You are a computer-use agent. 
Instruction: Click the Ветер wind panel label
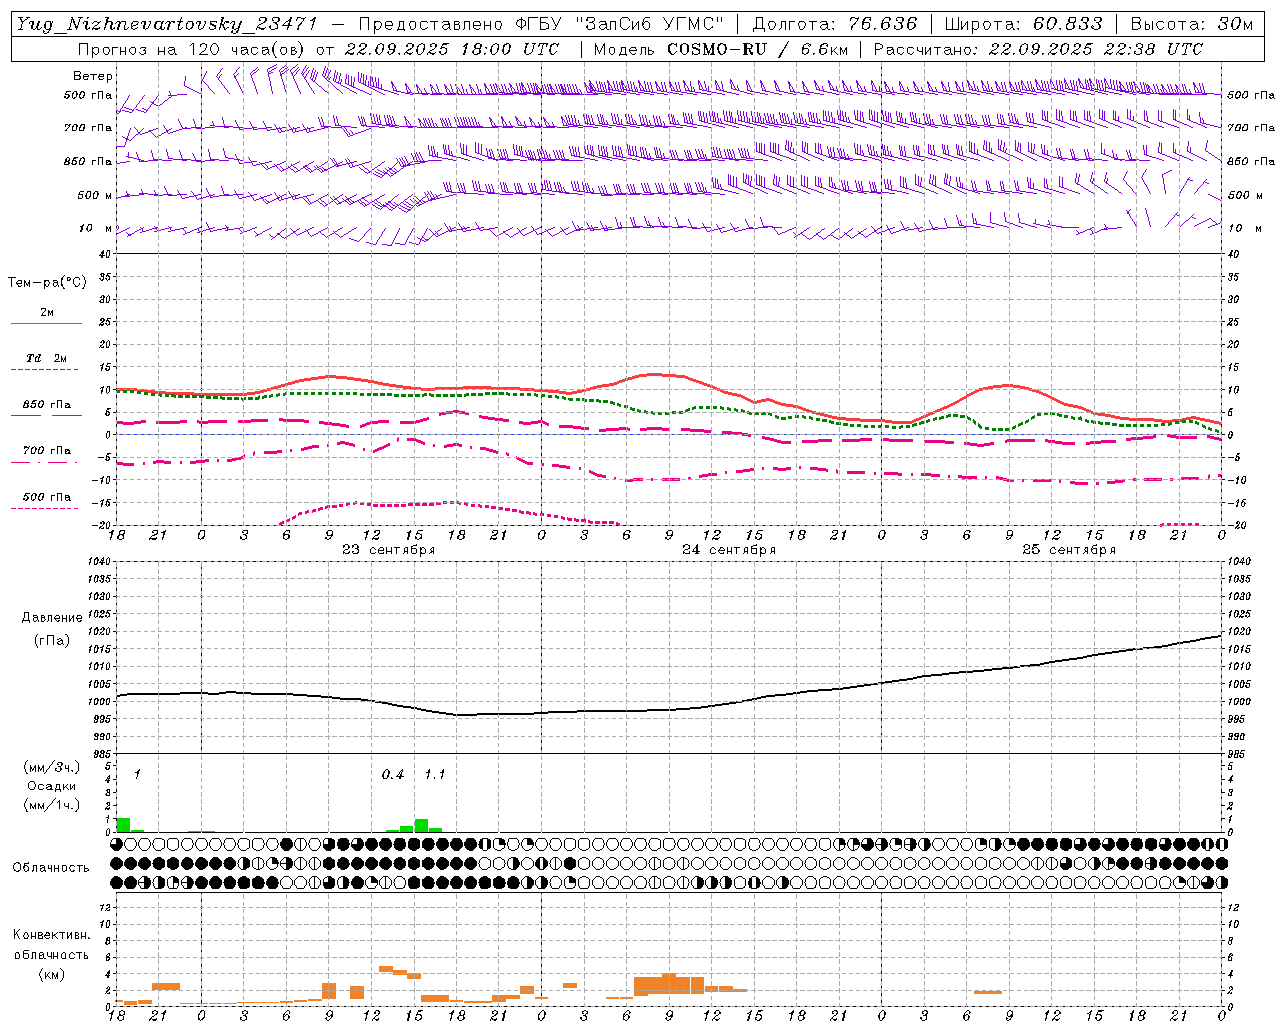point(93,76)
